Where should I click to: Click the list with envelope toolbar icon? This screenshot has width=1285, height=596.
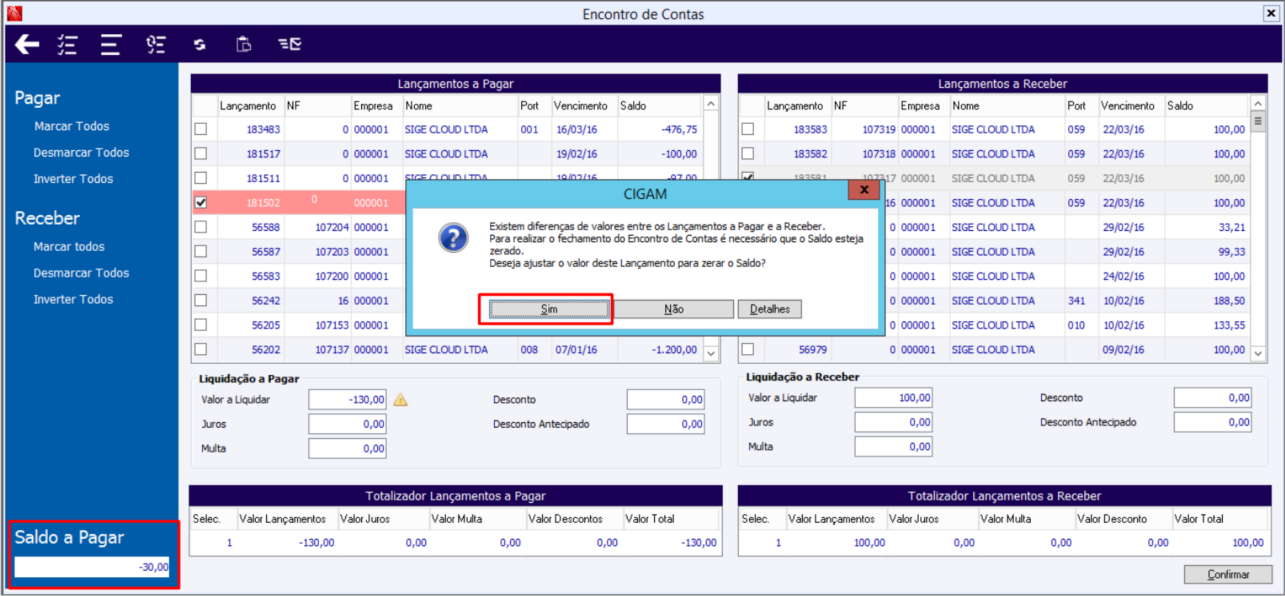(289, 44)
